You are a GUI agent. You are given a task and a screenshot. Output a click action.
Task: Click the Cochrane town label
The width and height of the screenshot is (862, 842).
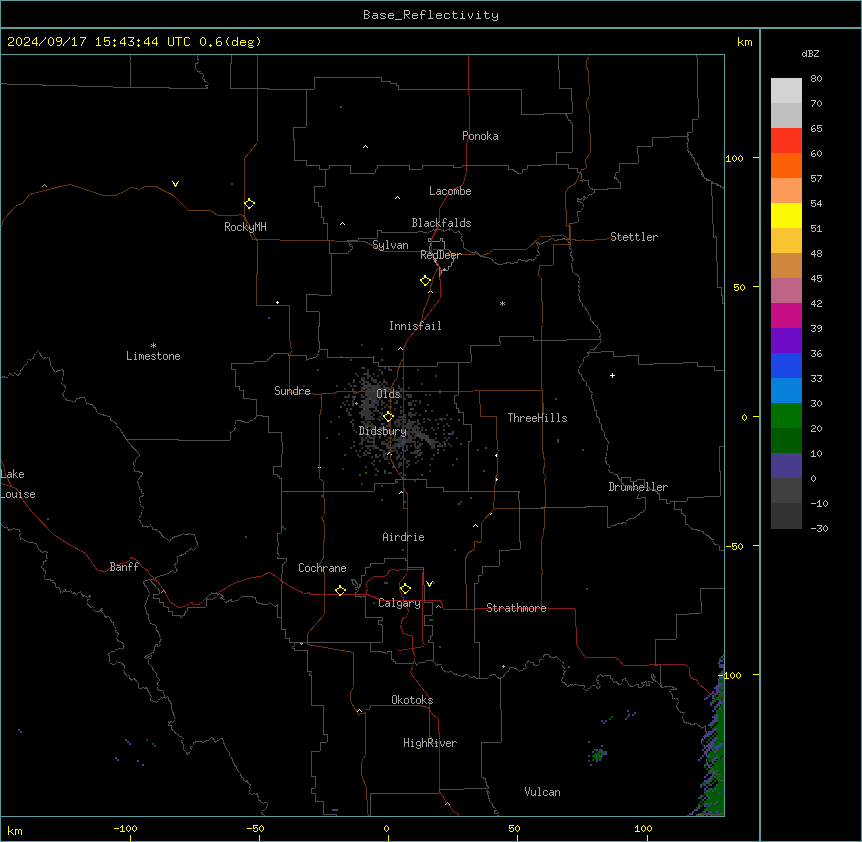[322, 568]
